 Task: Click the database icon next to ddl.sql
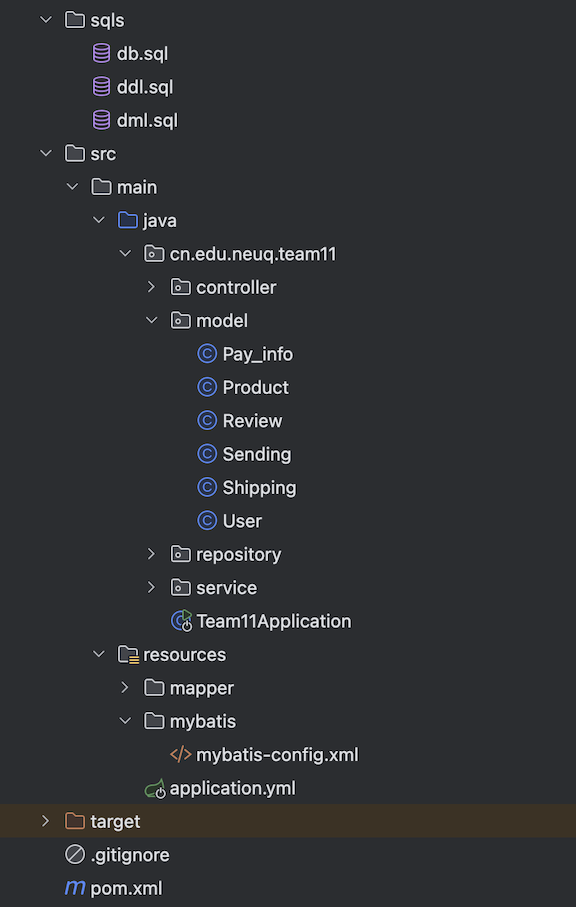tap(101, 87)
